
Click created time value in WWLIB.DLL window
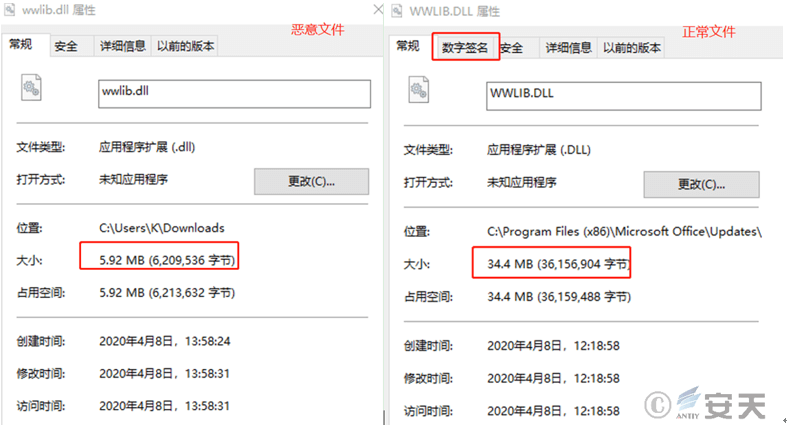click(553, 346)
